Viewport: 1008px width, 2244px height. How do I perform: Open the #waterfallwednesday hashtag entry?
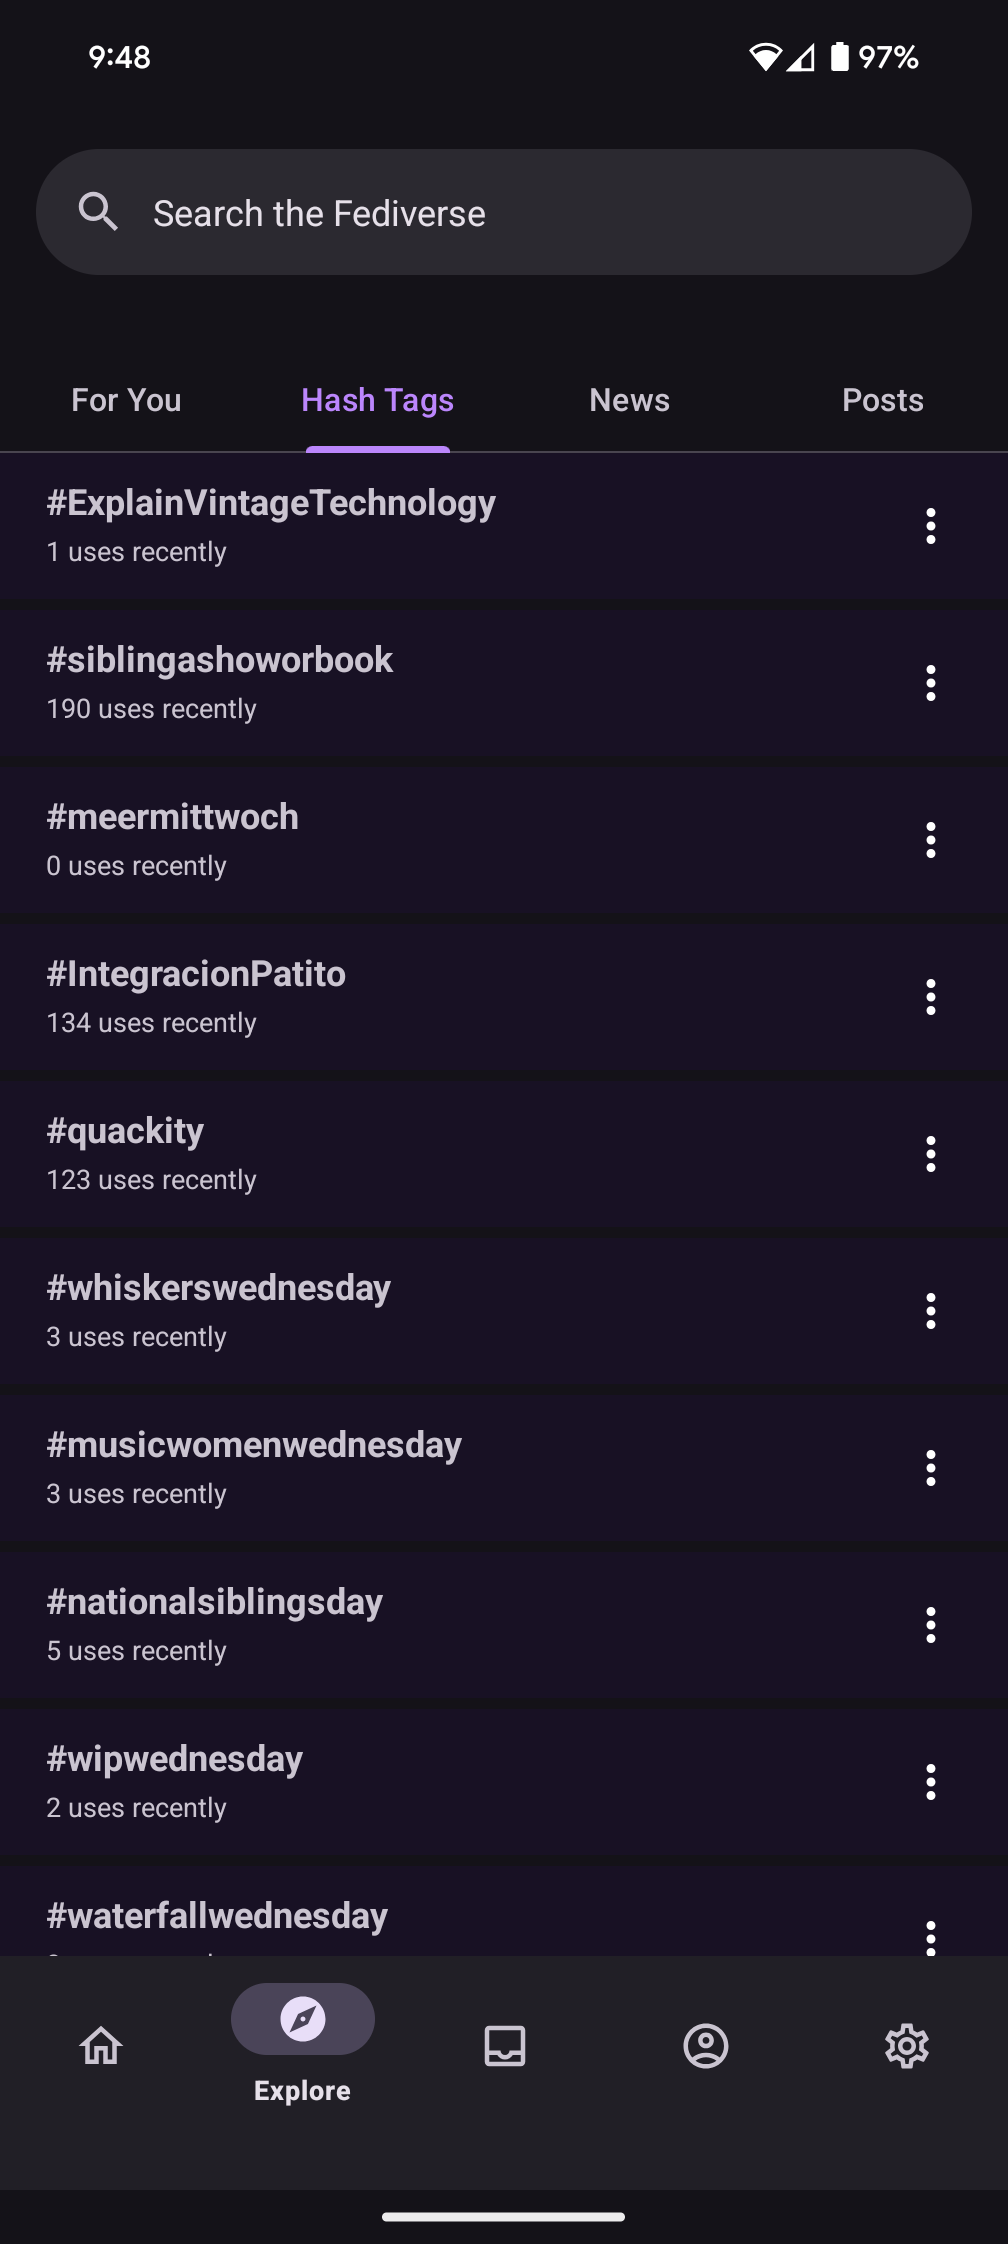click(x=217, y=1917)
